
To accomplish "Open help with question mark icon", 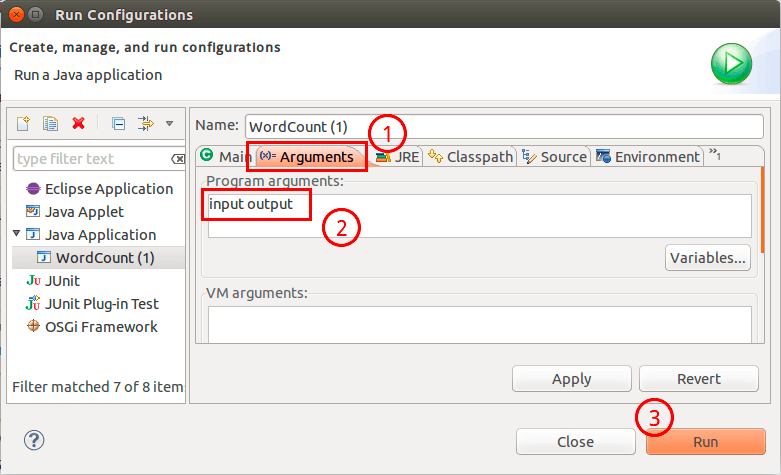I will tap(34, 440).
